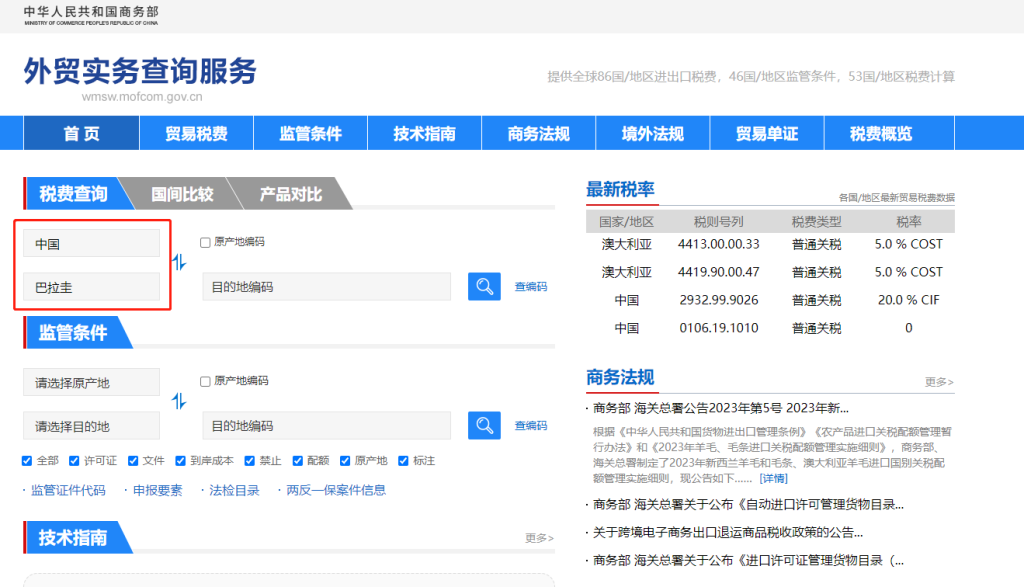Open 商务法规 navigation item
Image resolution: width=1024 pixels, height=587 pixels.
(x=539, y=133)
